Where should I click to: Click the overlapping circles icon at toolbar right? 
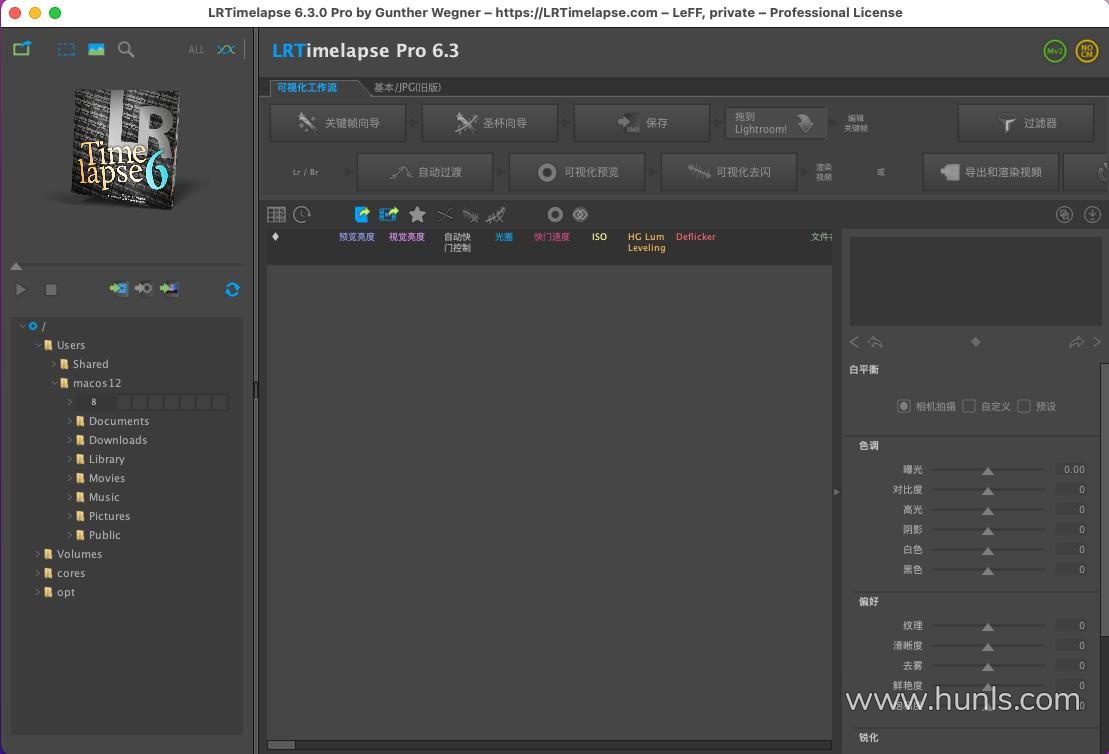coord(1064,214)
